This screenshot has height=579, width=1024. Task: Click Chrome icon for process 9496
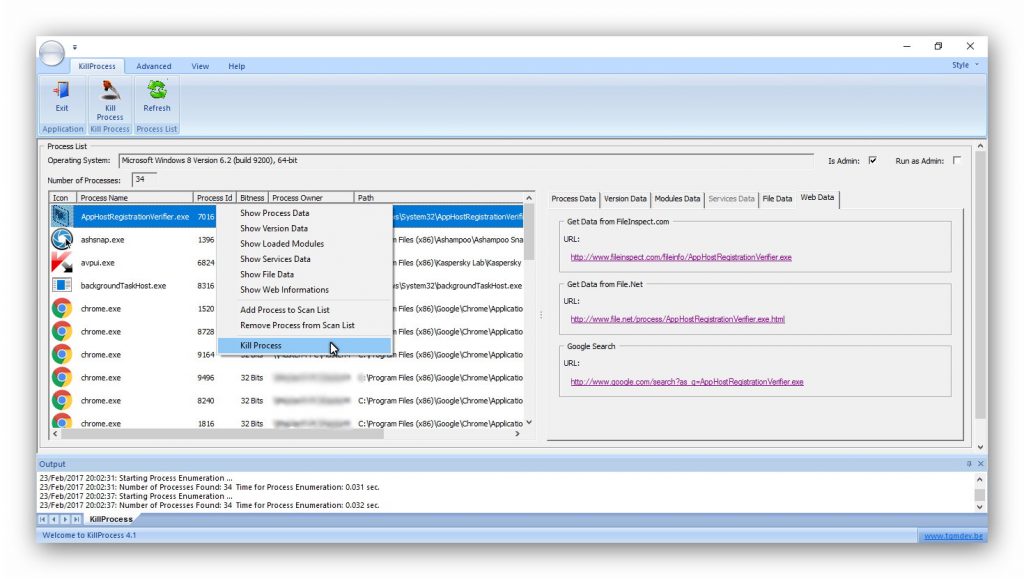[62, 377]
